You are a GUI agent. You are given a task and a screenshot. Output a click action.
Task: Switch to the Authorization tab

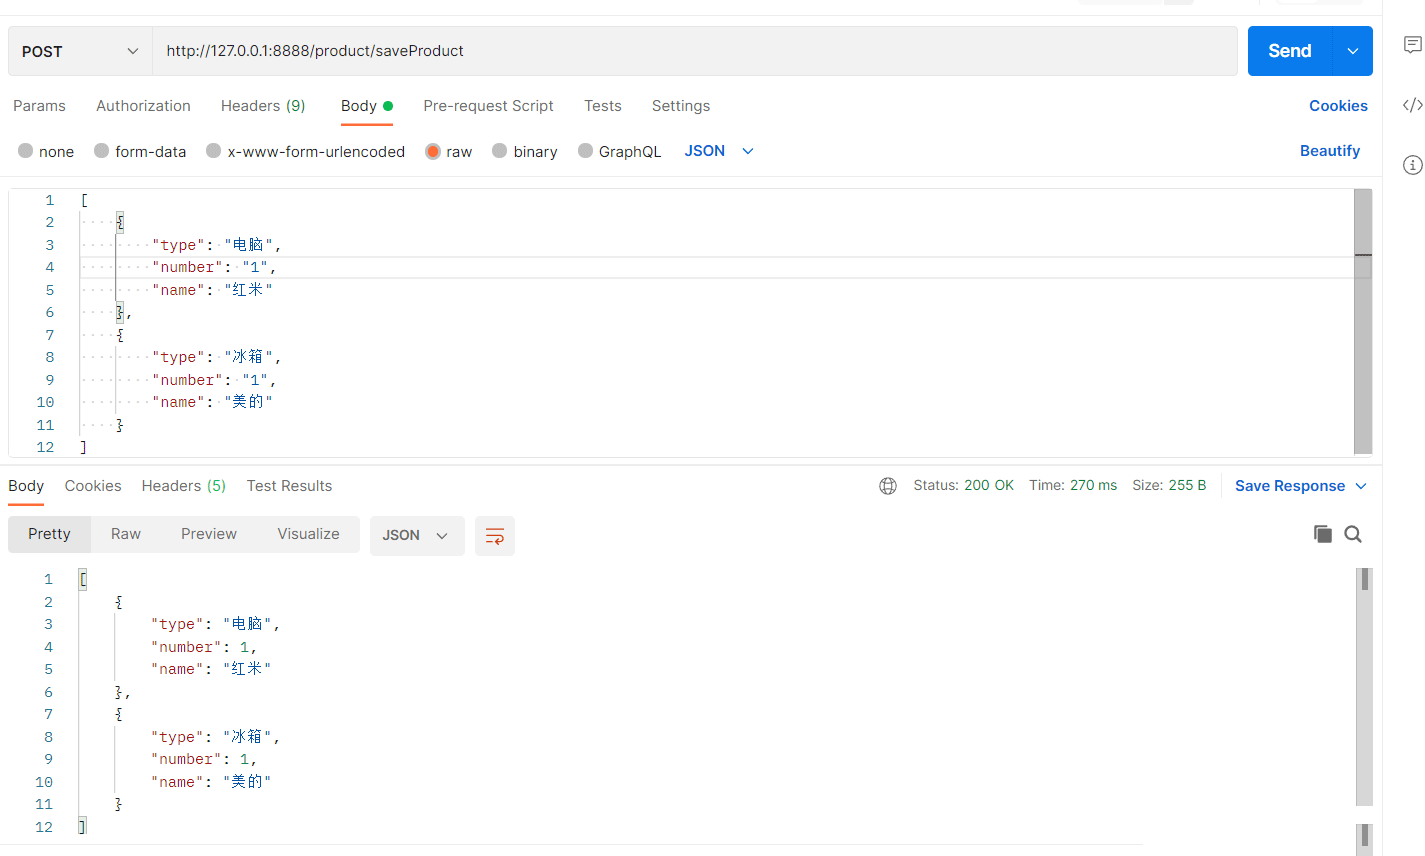point(143,106)
